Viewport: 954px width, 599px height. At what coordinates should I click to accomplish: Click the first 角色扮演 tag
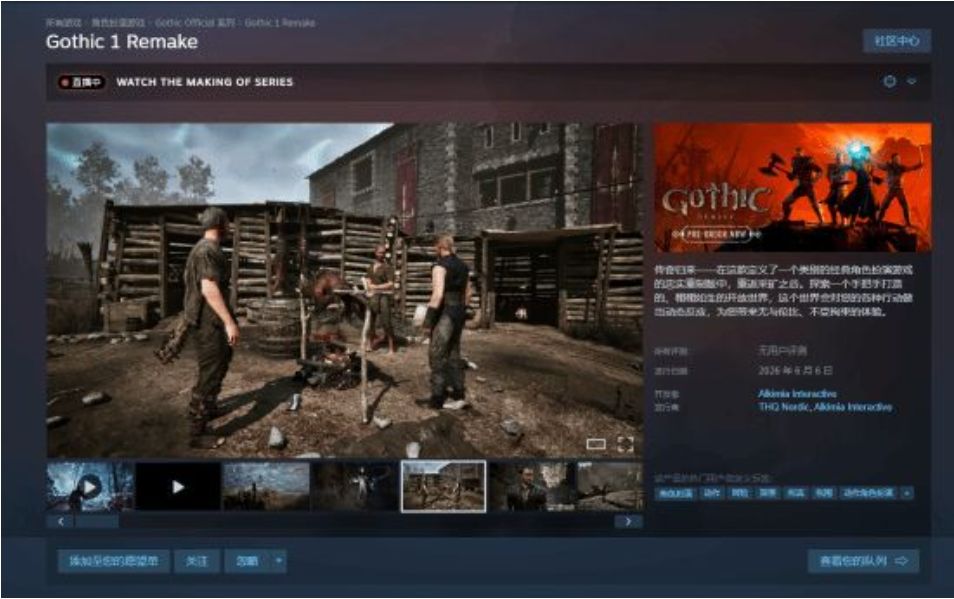(x=675, y=493)
